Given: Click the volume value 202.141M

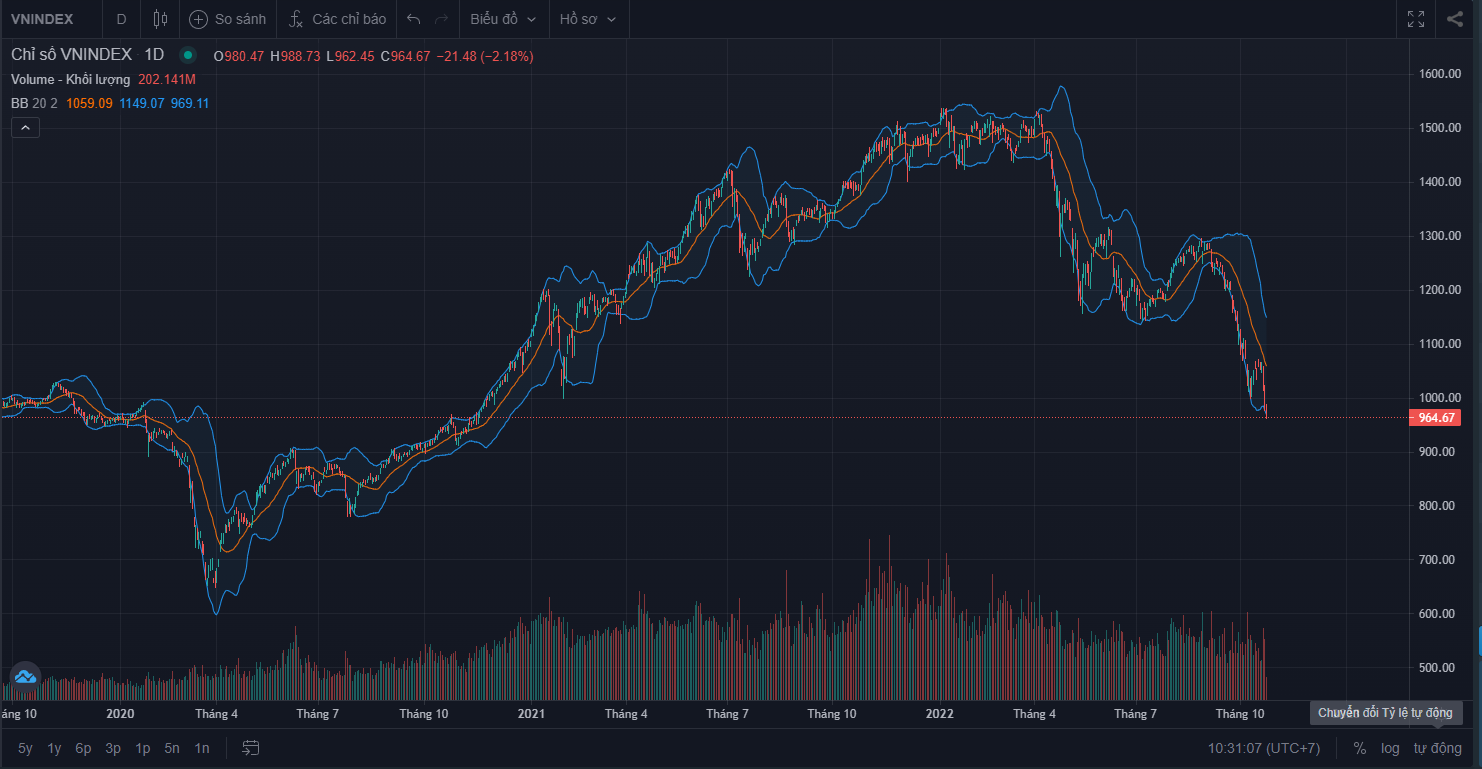Looking at the screenshot, I should (167, 80).
